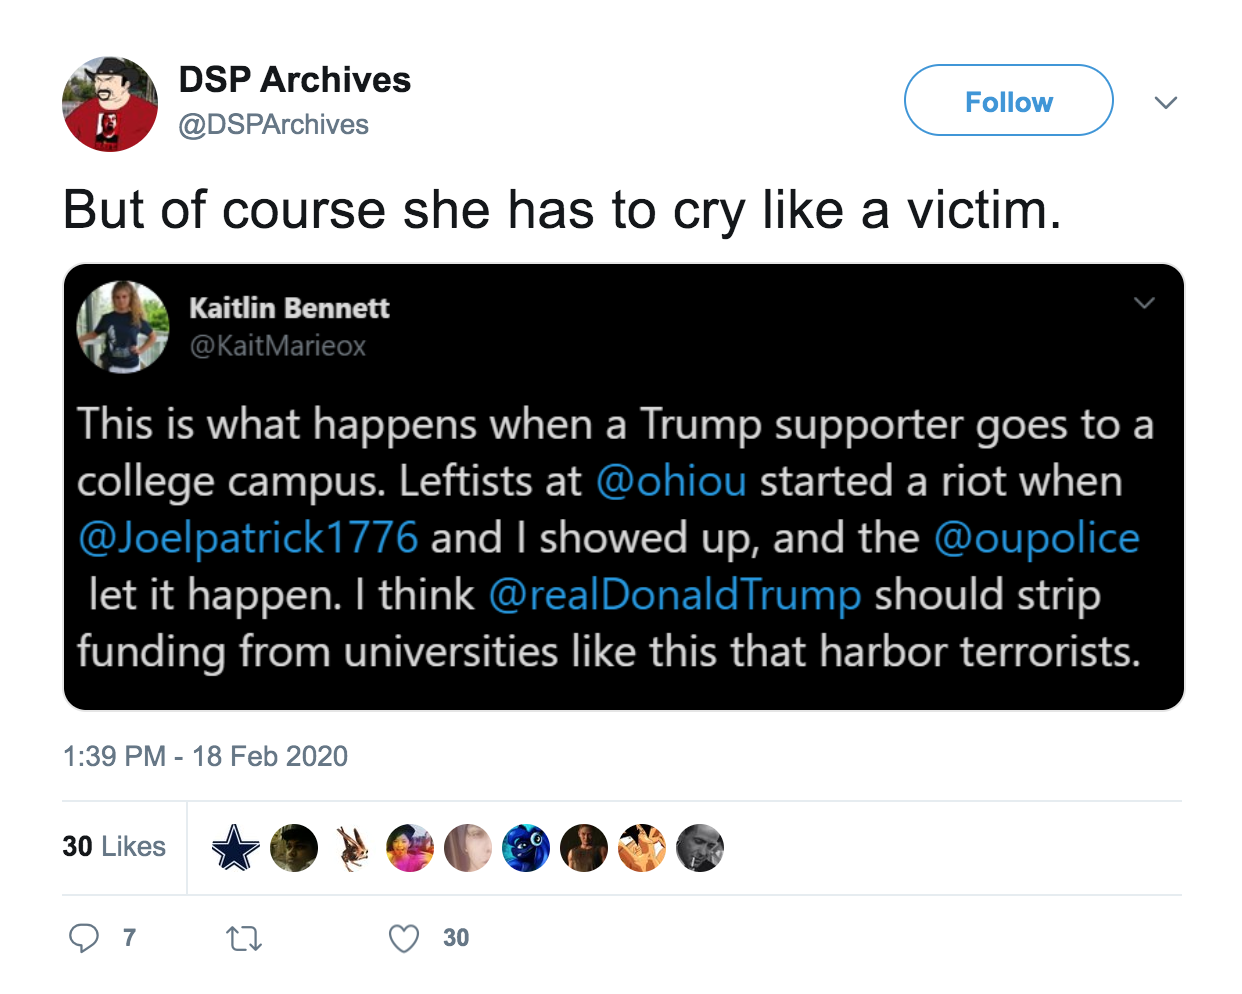Click the blue pony liker avatar
Image resolution: width=1242 pixels, height=994 pixels.
[x=525, y=848]
